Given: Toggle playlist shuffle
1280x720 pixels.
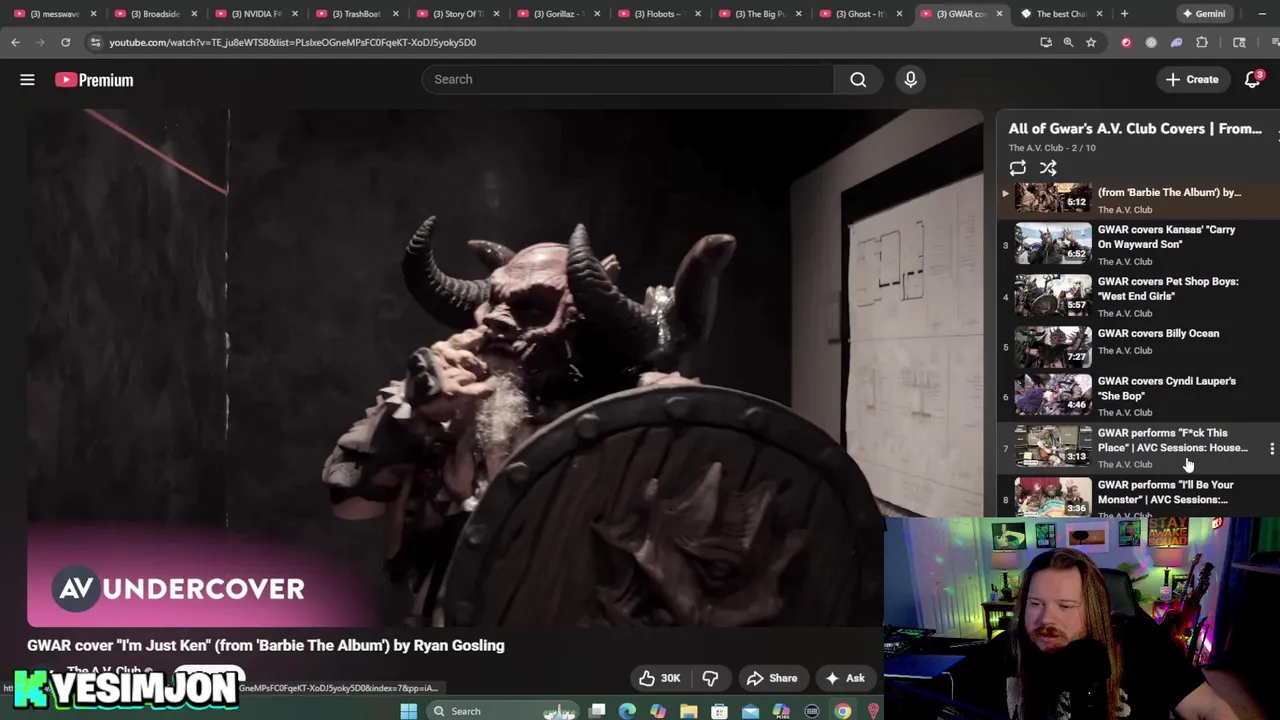Looking at the screenshot, I should [x=1048, y=168].
